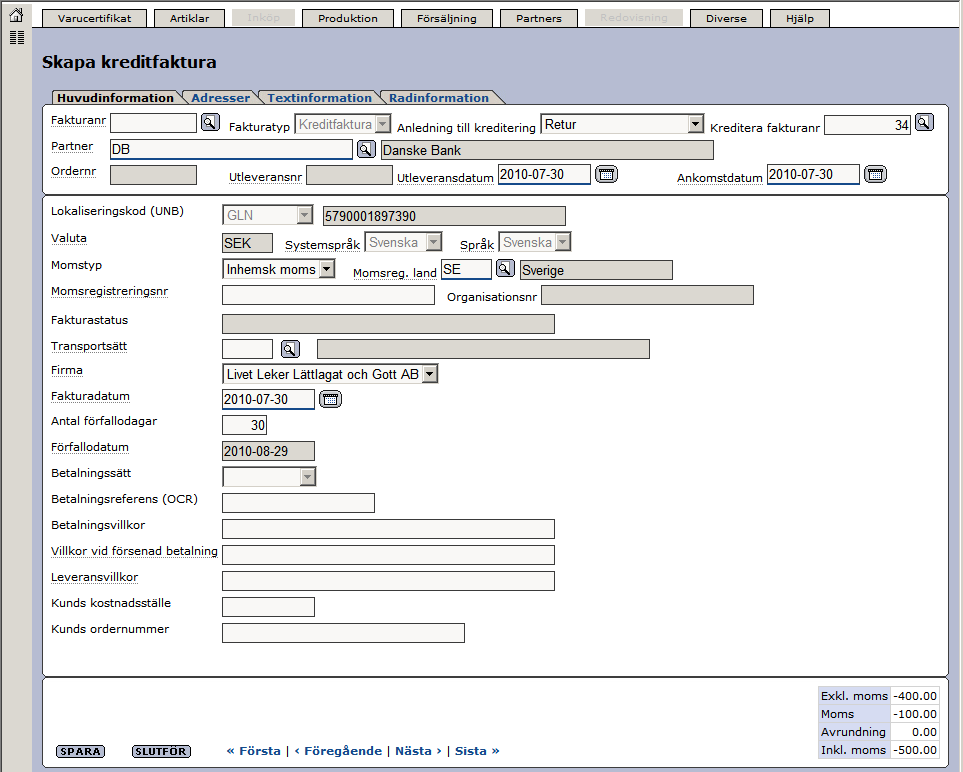Click the Antal förfallodagar field
Screen dimensions: 963x772
coord(244,425)
